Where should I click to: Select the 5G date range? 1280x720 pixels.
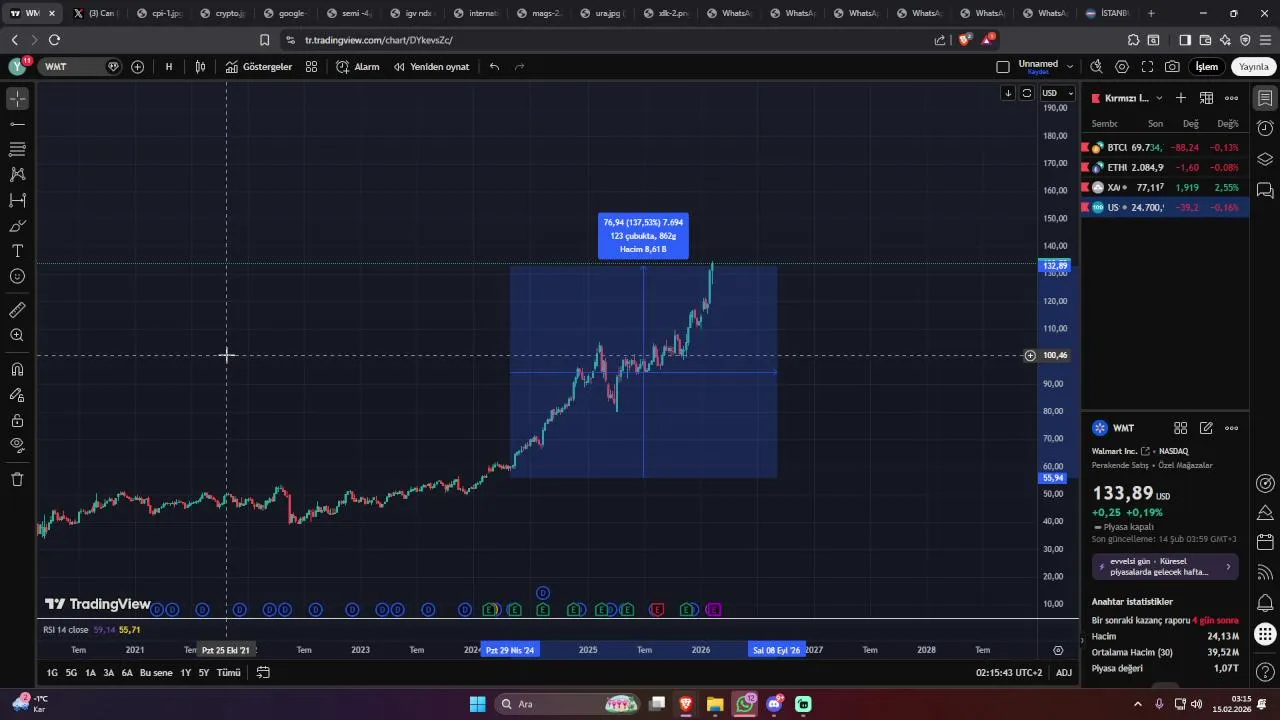coord(71,673)
